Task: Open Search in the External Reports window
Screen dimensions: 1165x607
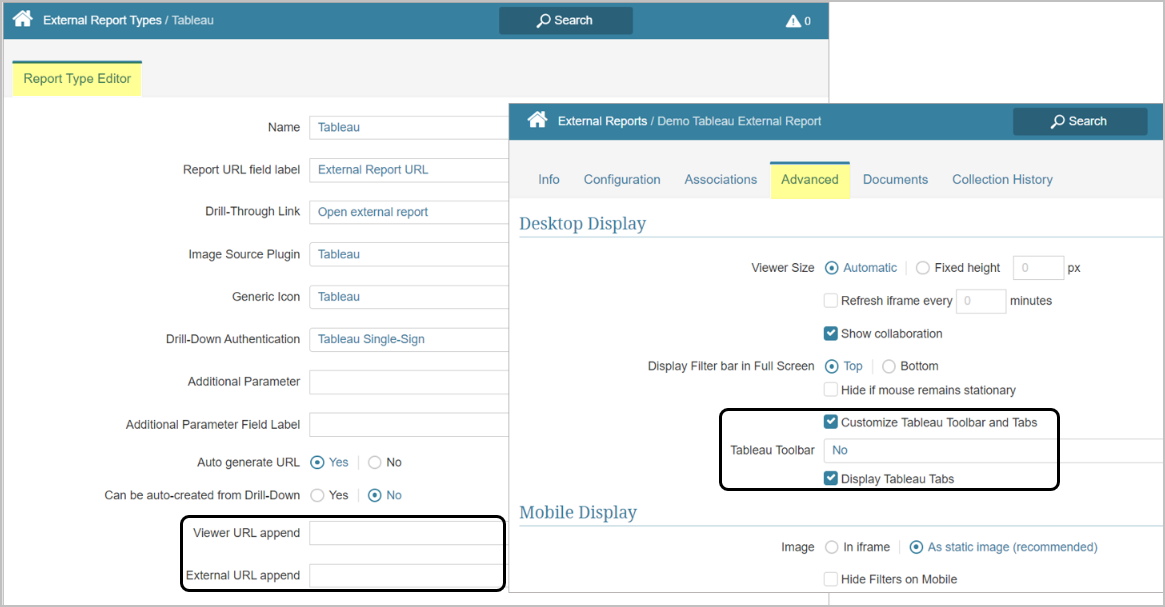Action: 1080,121
